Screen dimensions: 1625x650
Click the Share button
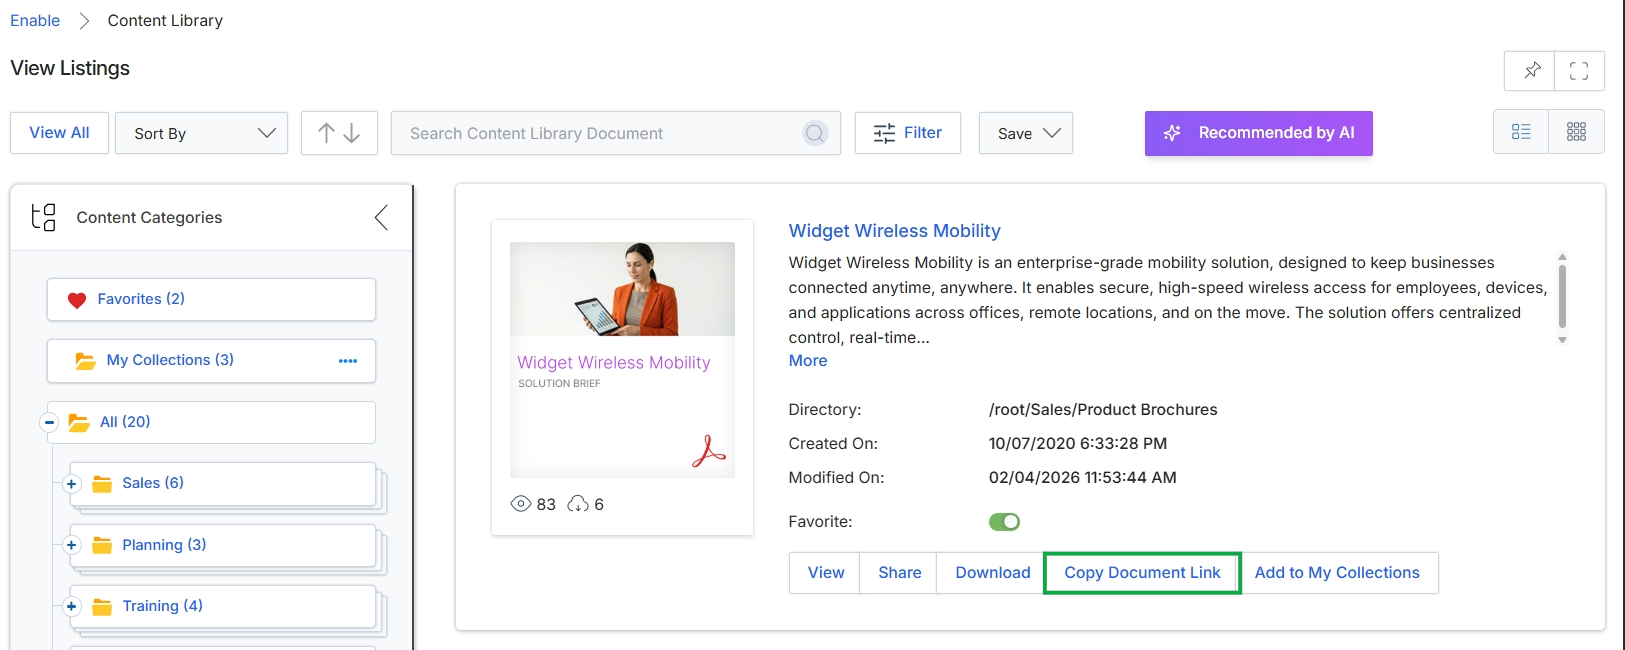899,573
